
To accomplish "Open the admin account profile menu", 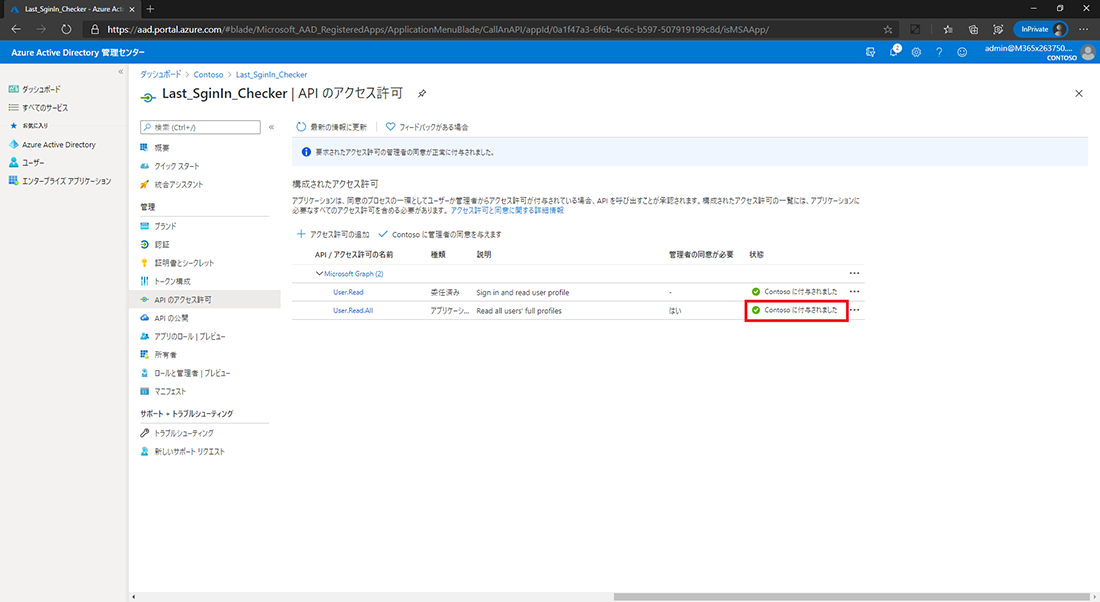I will pyautogui.click(x=1040, y=52).
